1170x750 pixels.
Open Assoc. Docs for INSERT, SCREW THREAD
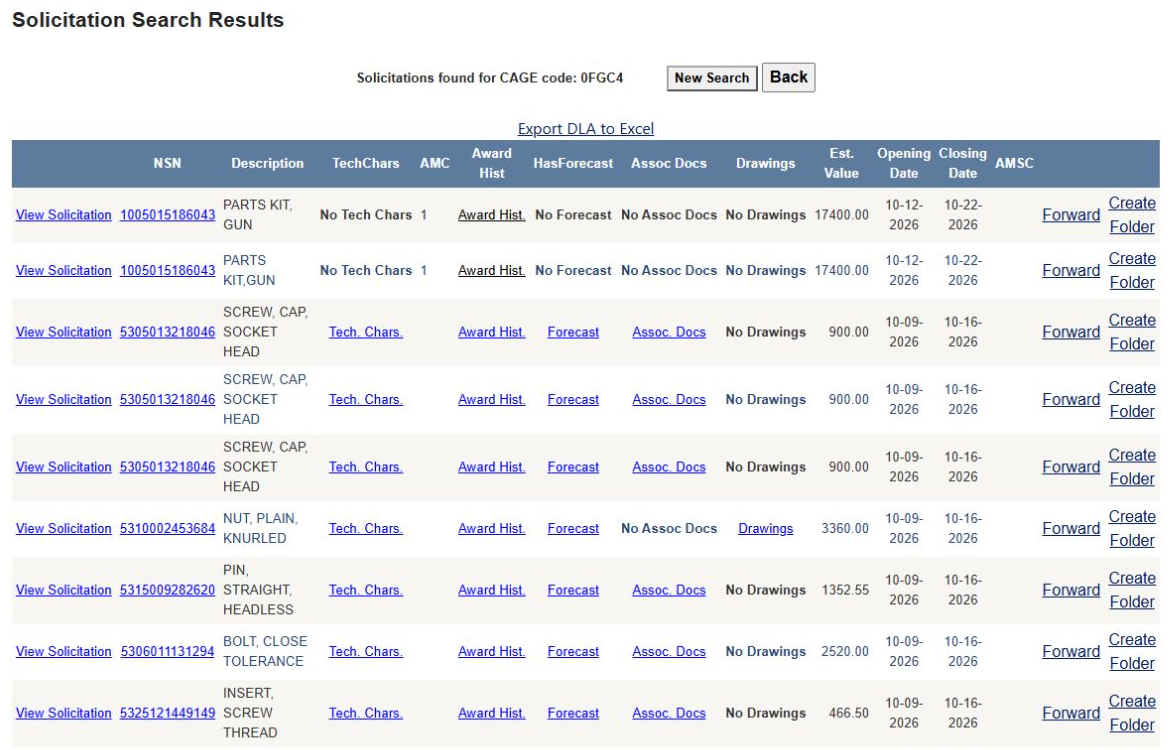(669, 713)
